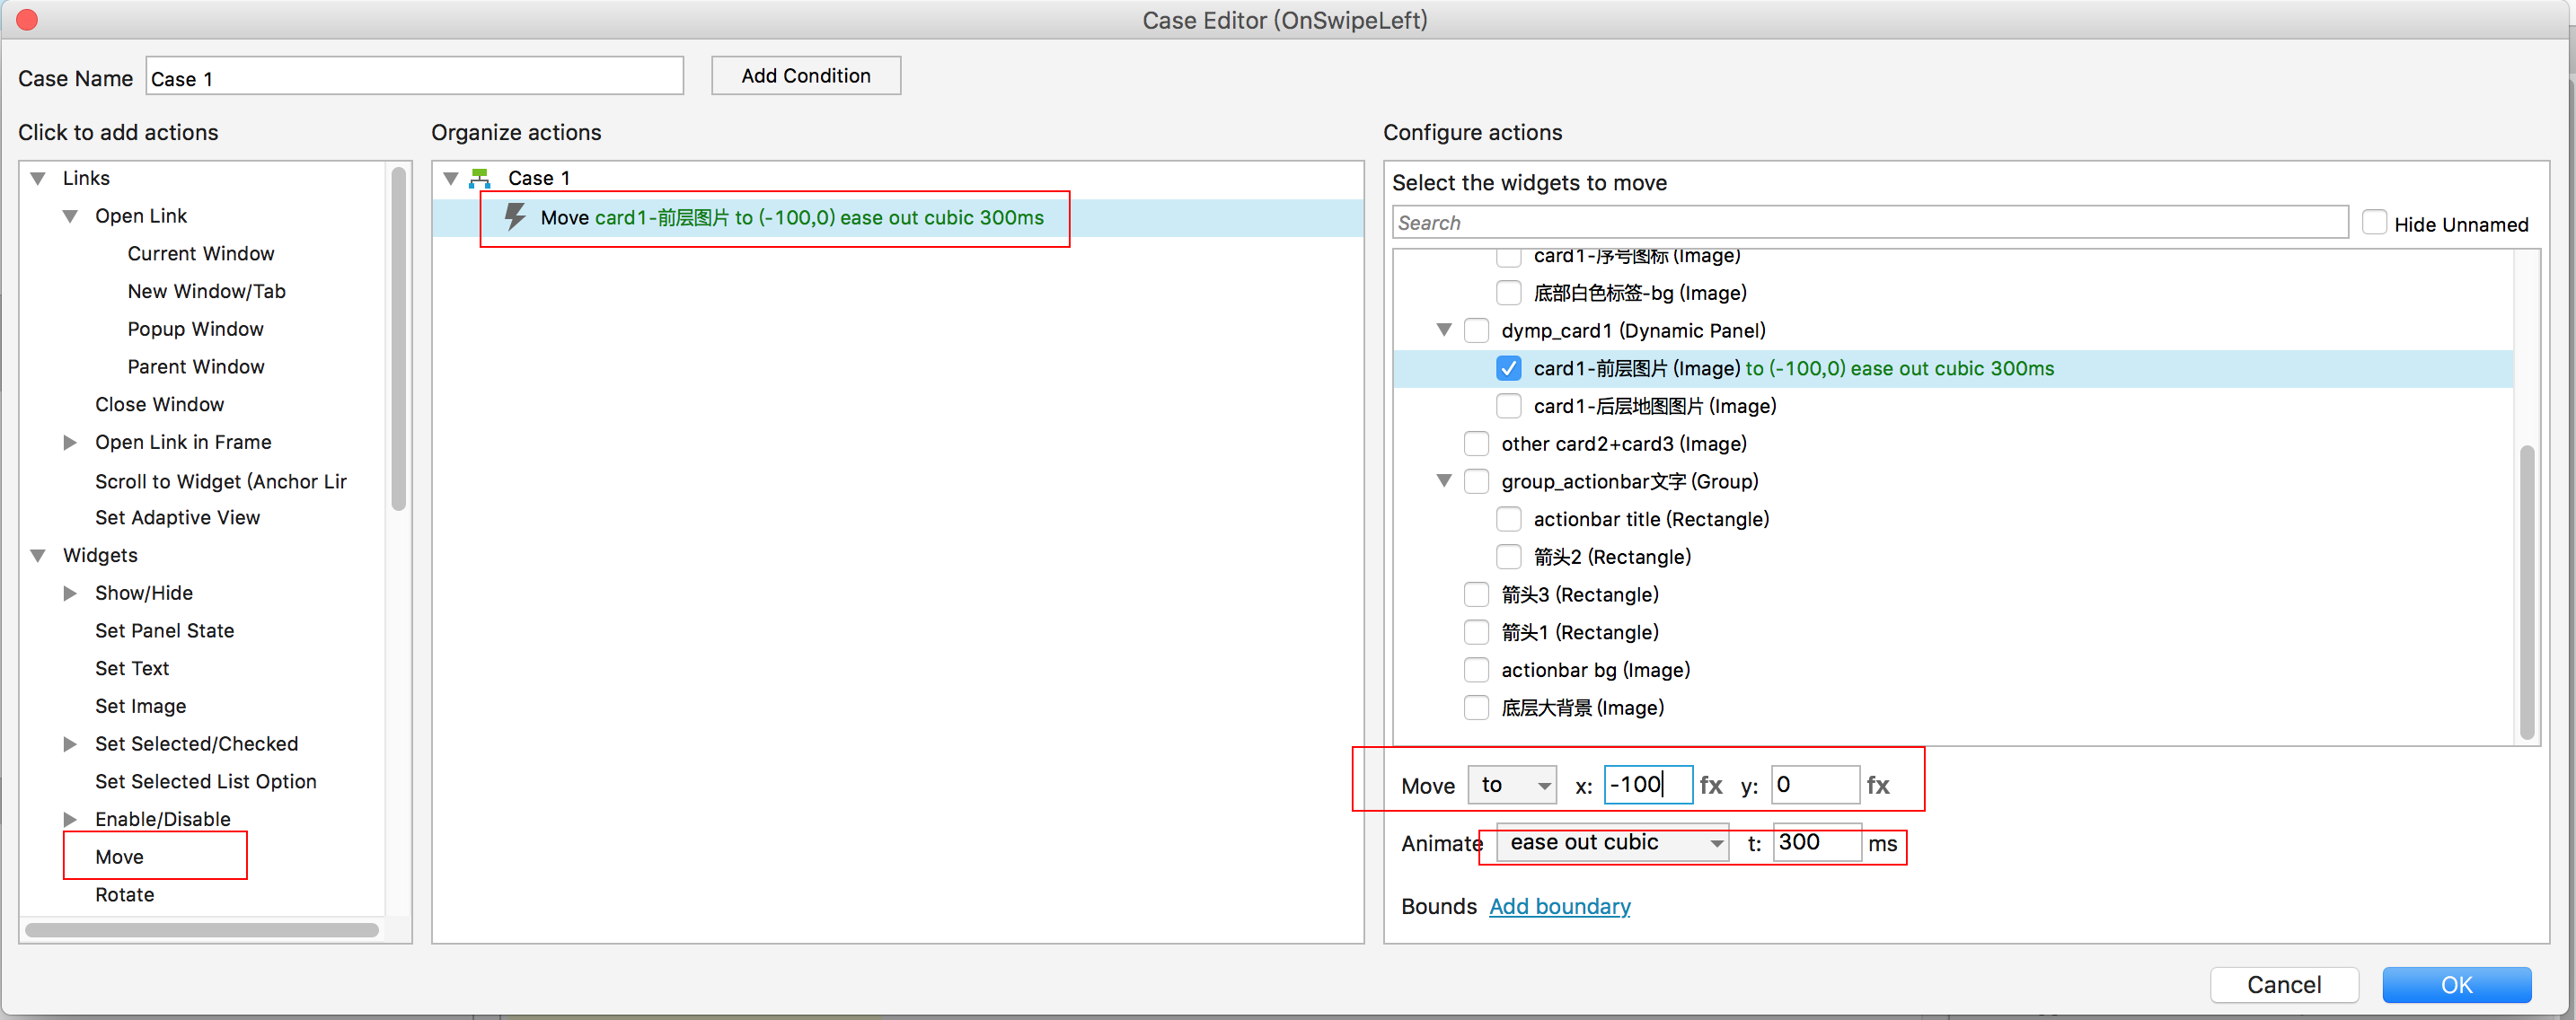Click the lightning bolt Move action icon
2576x1020 pixels.
pos(515,217)
